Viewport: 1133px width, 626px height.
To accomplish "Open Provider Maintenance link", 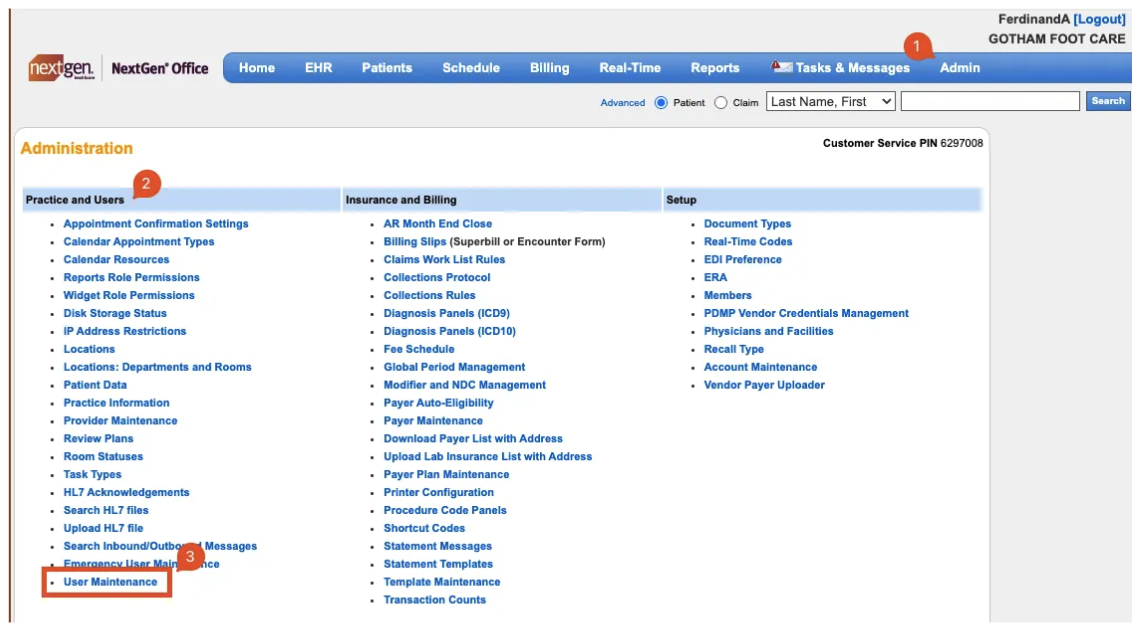I will click(x=120, y=421).
